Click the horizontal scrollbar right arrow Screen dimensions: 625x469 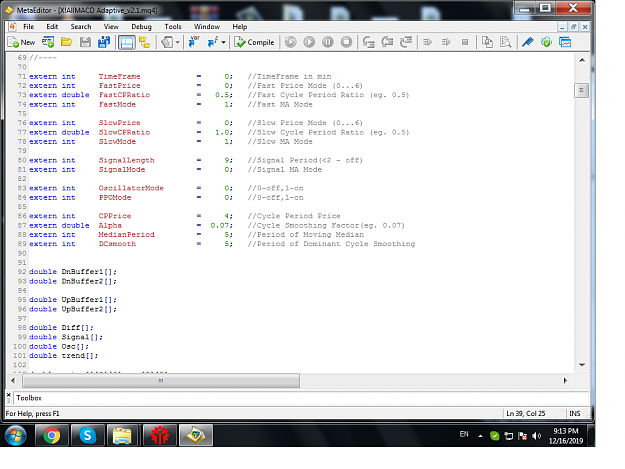point(565,381)
